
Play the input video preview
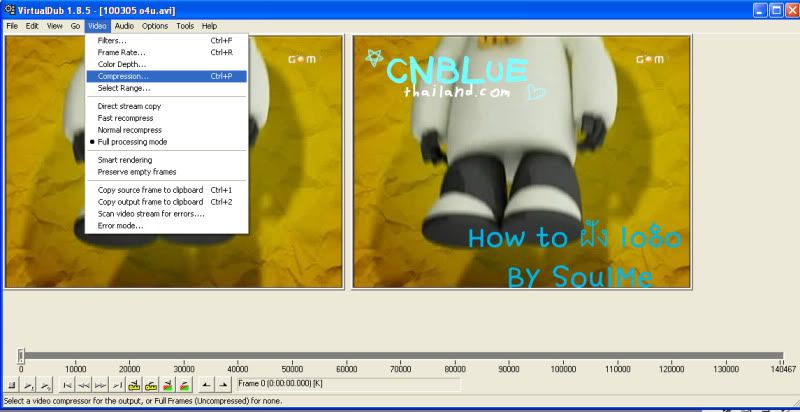(29, 385)
